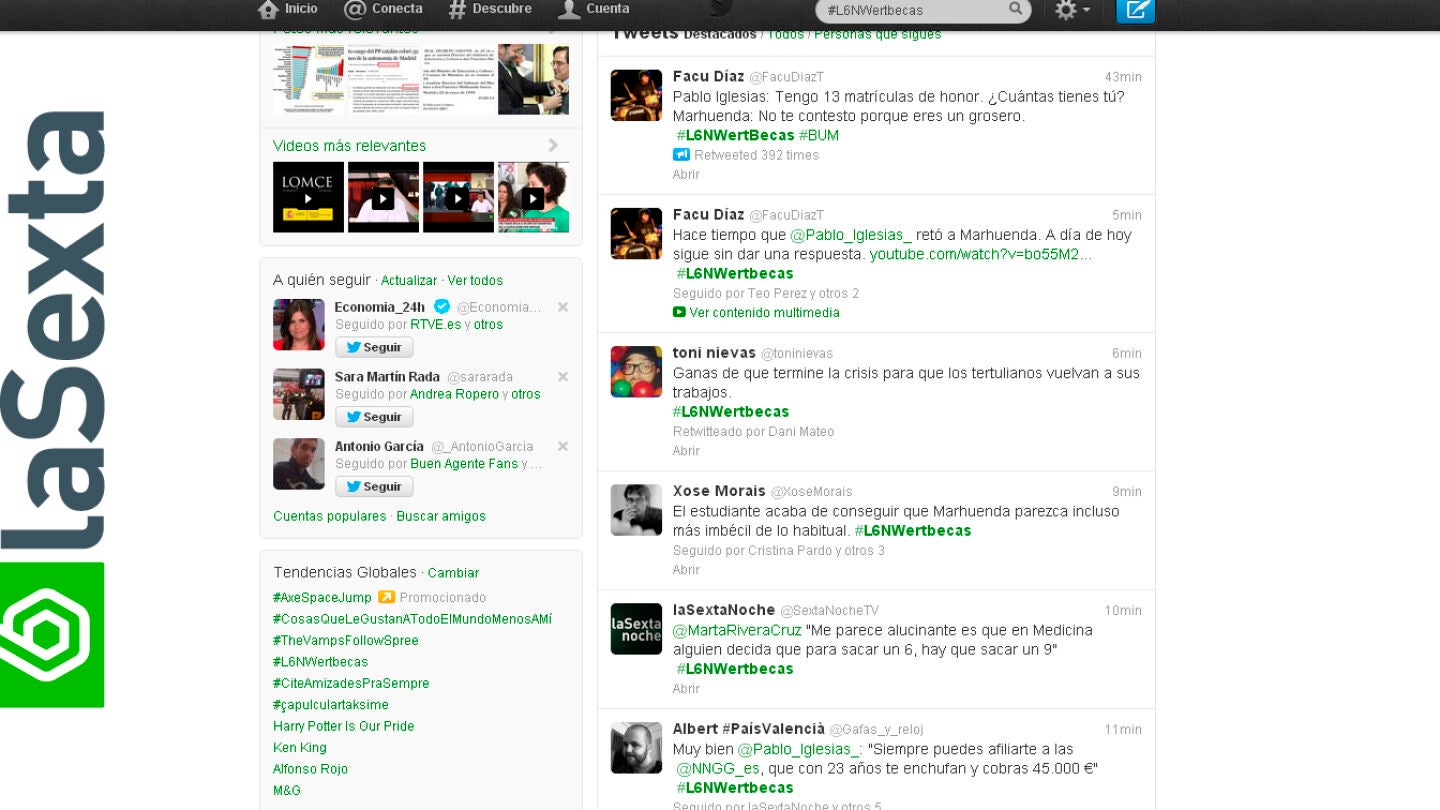The width and height of the screenshot is (1440, 810).
Task: Click the RTVE.es follower link
Action: tap(435, 325)
